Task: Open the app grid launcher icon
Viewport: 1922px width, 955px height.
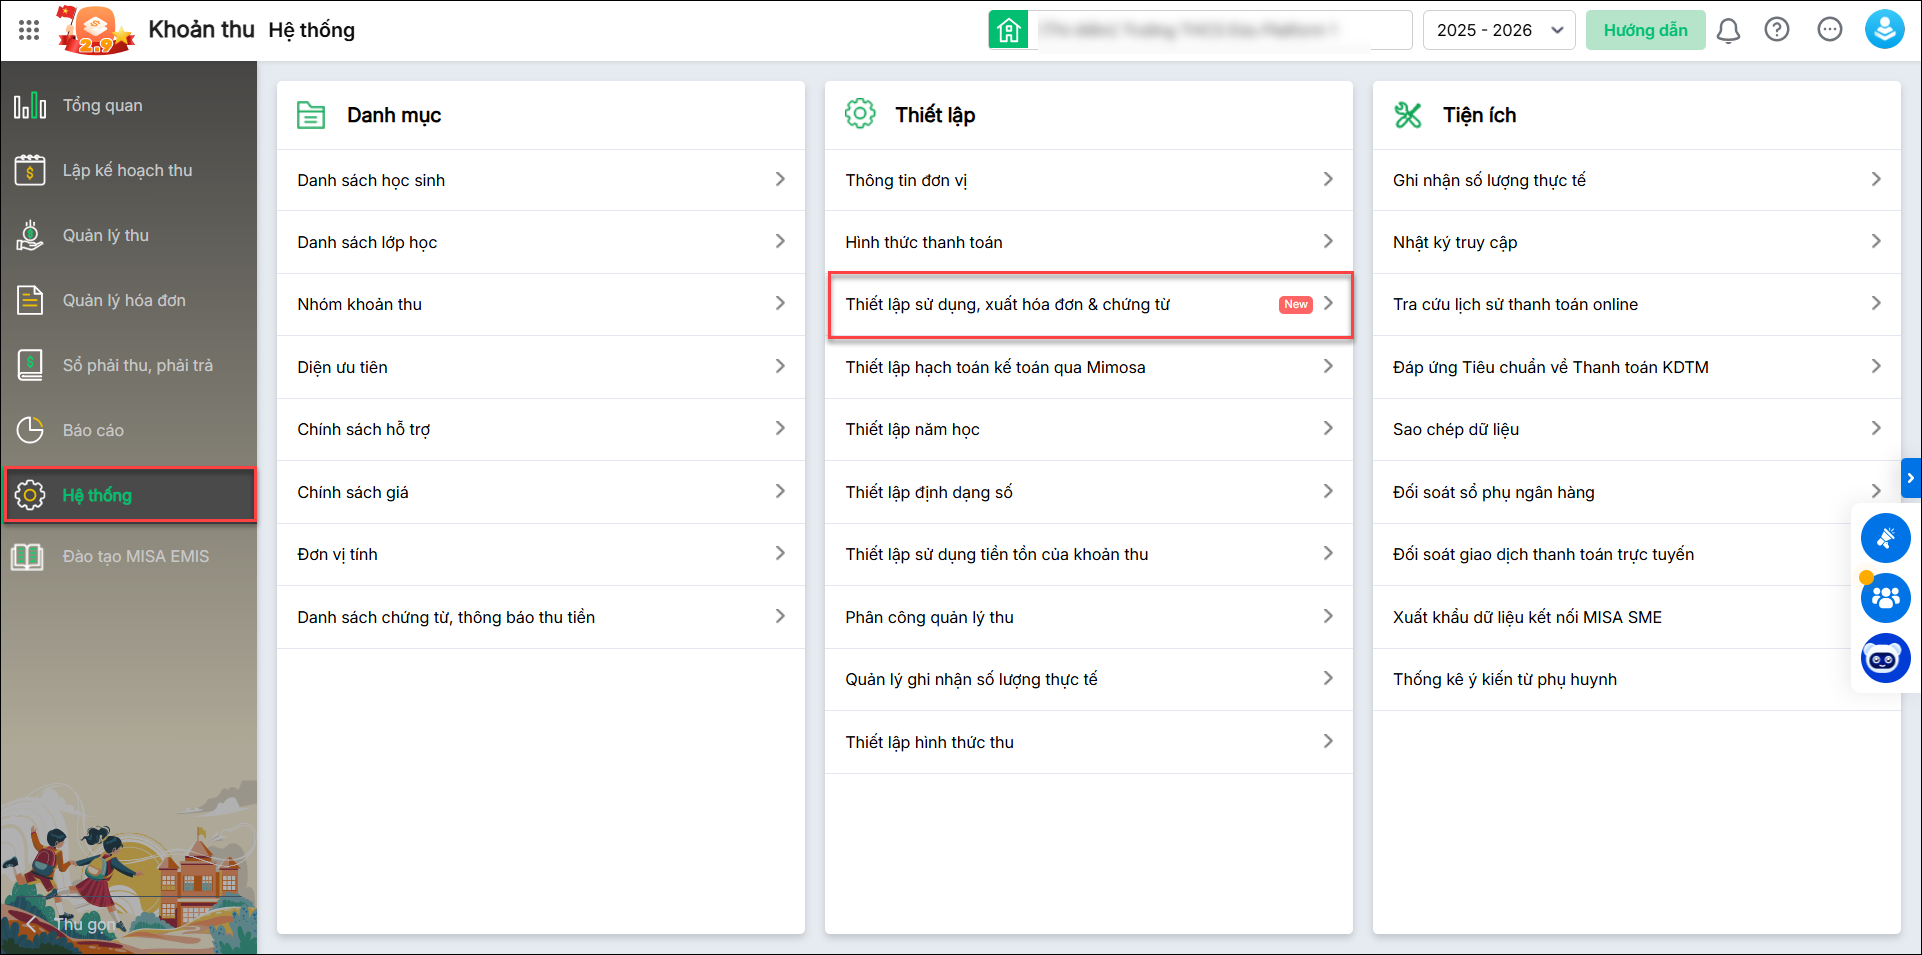Action: [x=29, y=30]
